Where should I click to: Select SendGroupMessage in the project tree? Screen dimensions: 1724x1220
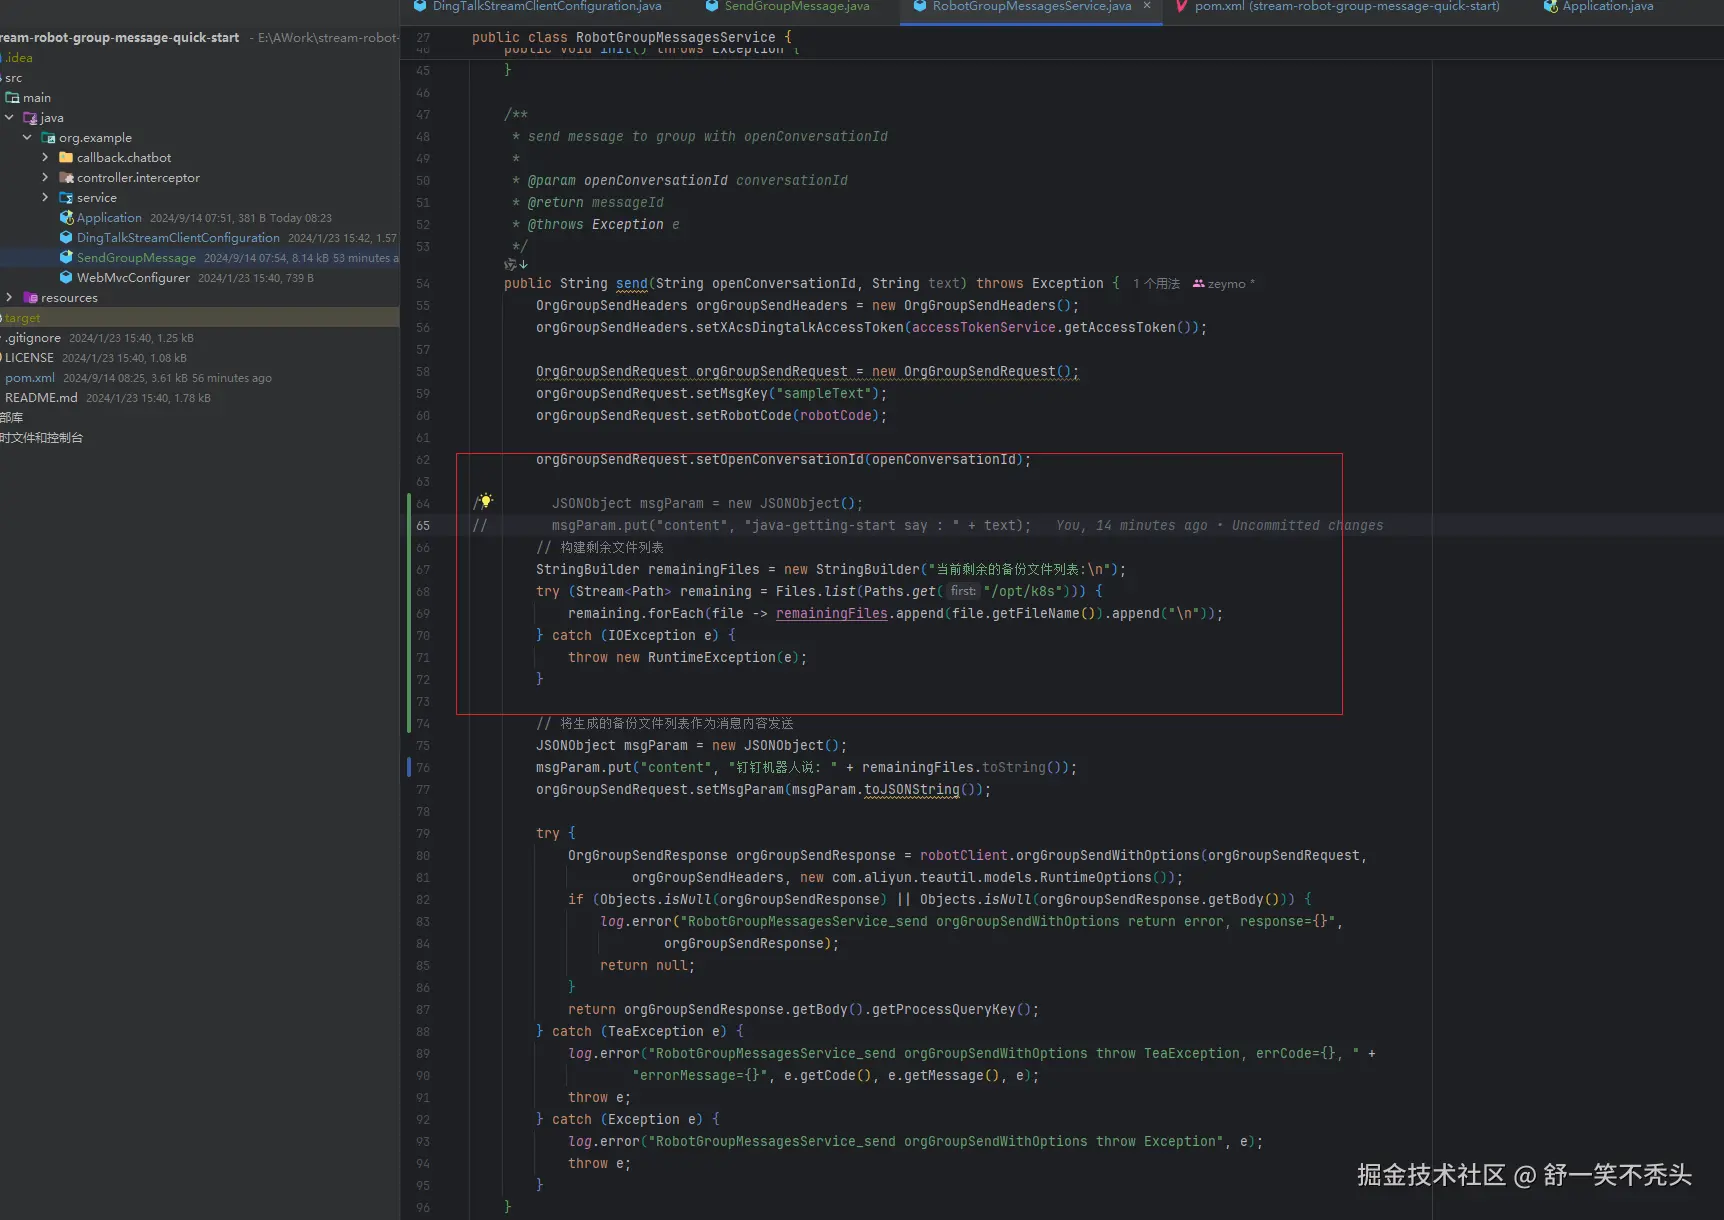click(136, 258)
